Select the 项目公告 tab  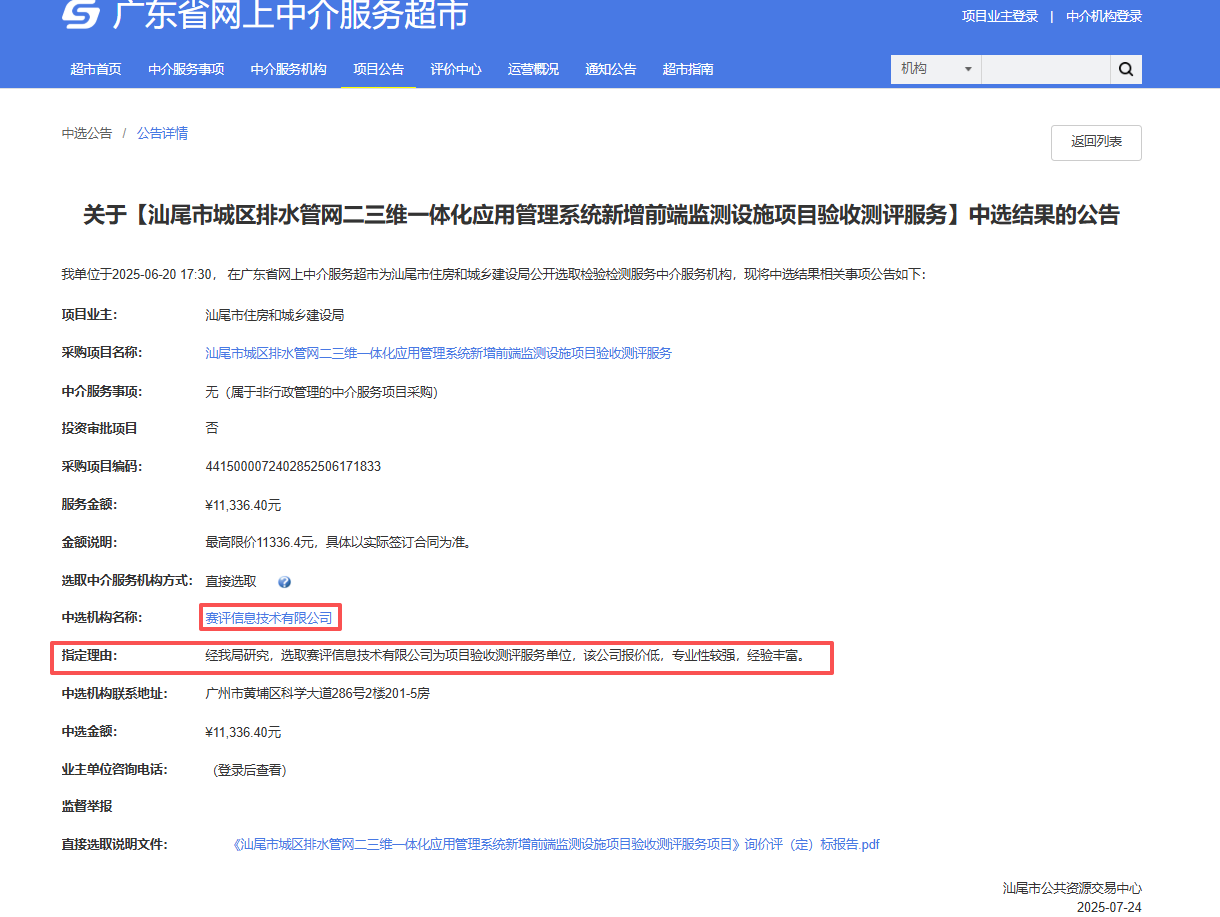coord(378,69)
